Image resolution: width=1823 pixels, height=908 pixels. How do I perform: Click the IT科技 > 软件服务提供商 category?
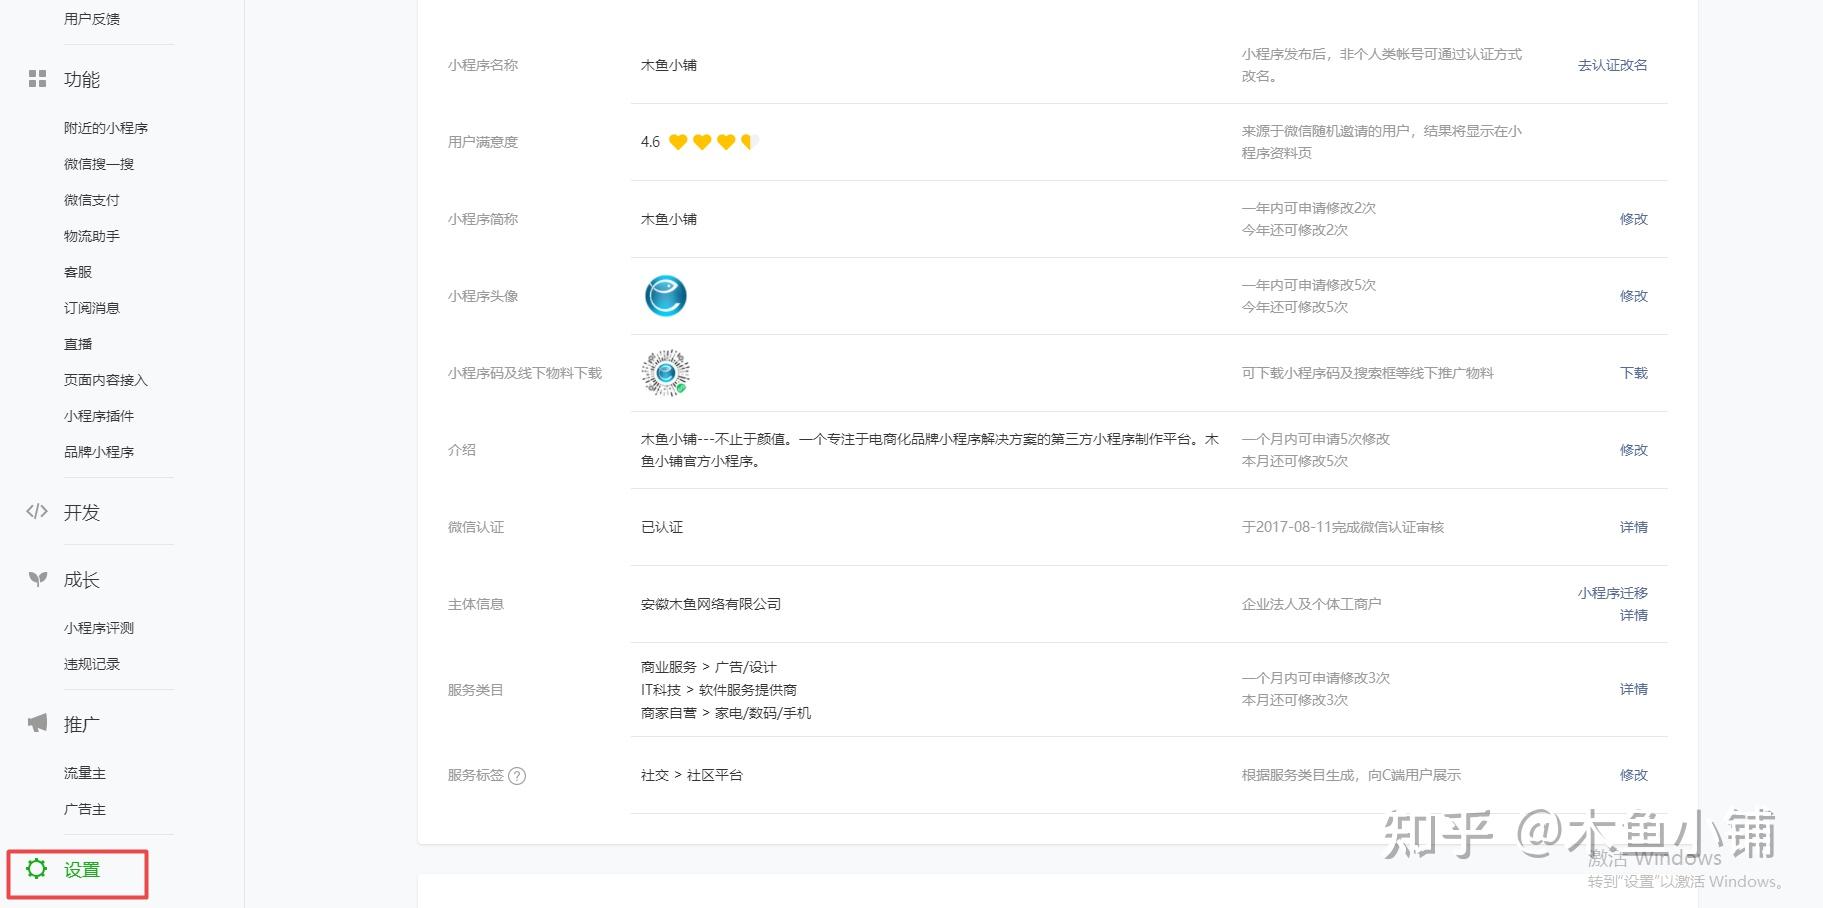719,690
